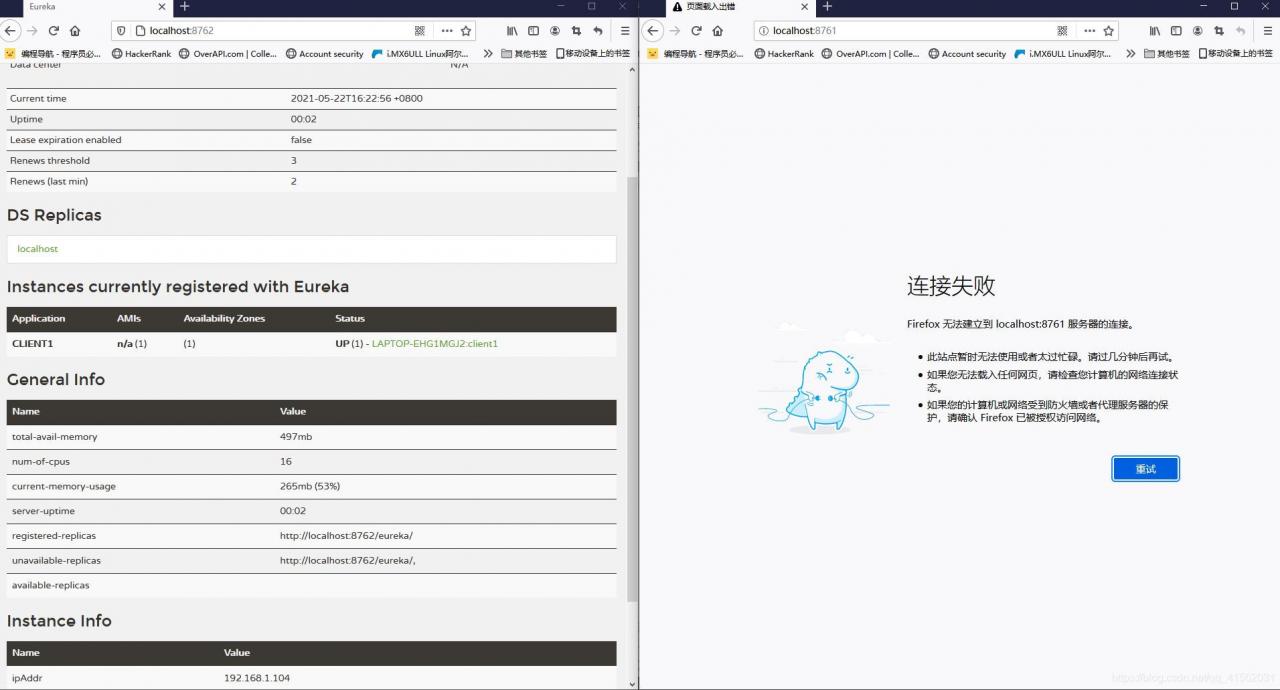
Task: Open hamburger menu in localhost:8761 window
Action: (x=1268, y=31)
